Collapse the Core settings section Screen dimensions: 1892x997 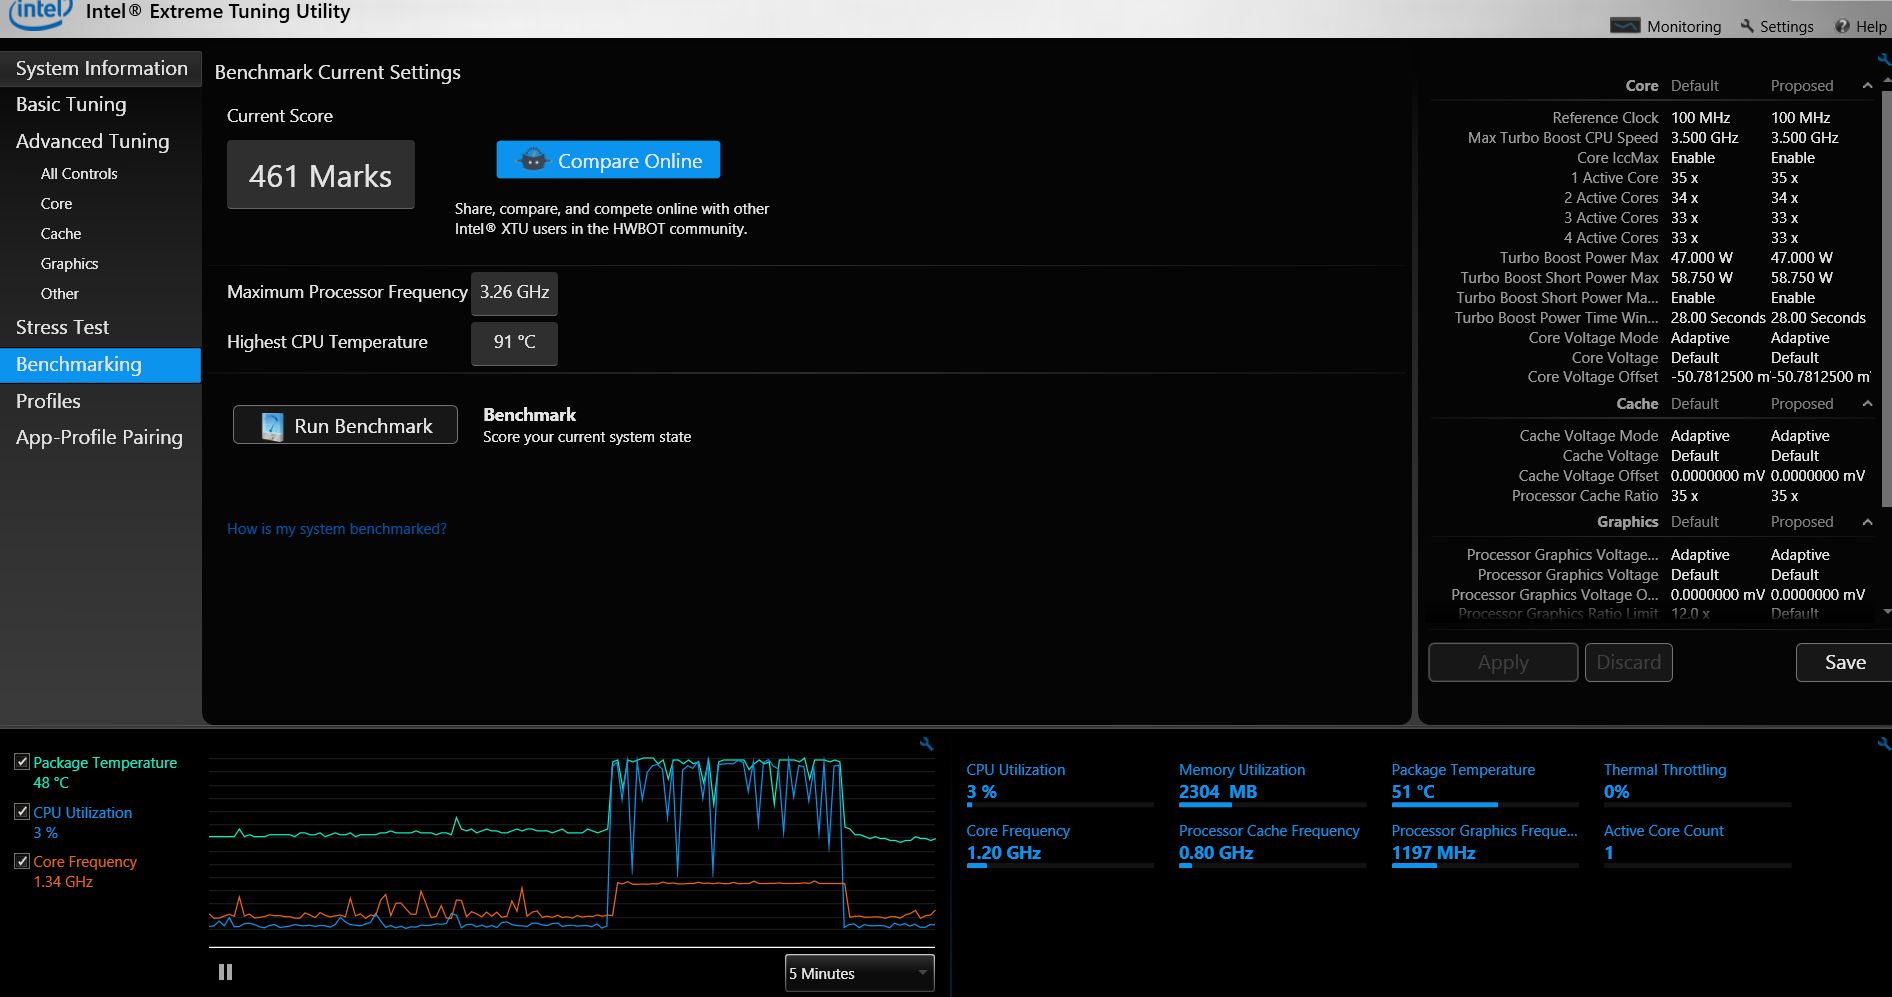click(x=1867, y=86)
